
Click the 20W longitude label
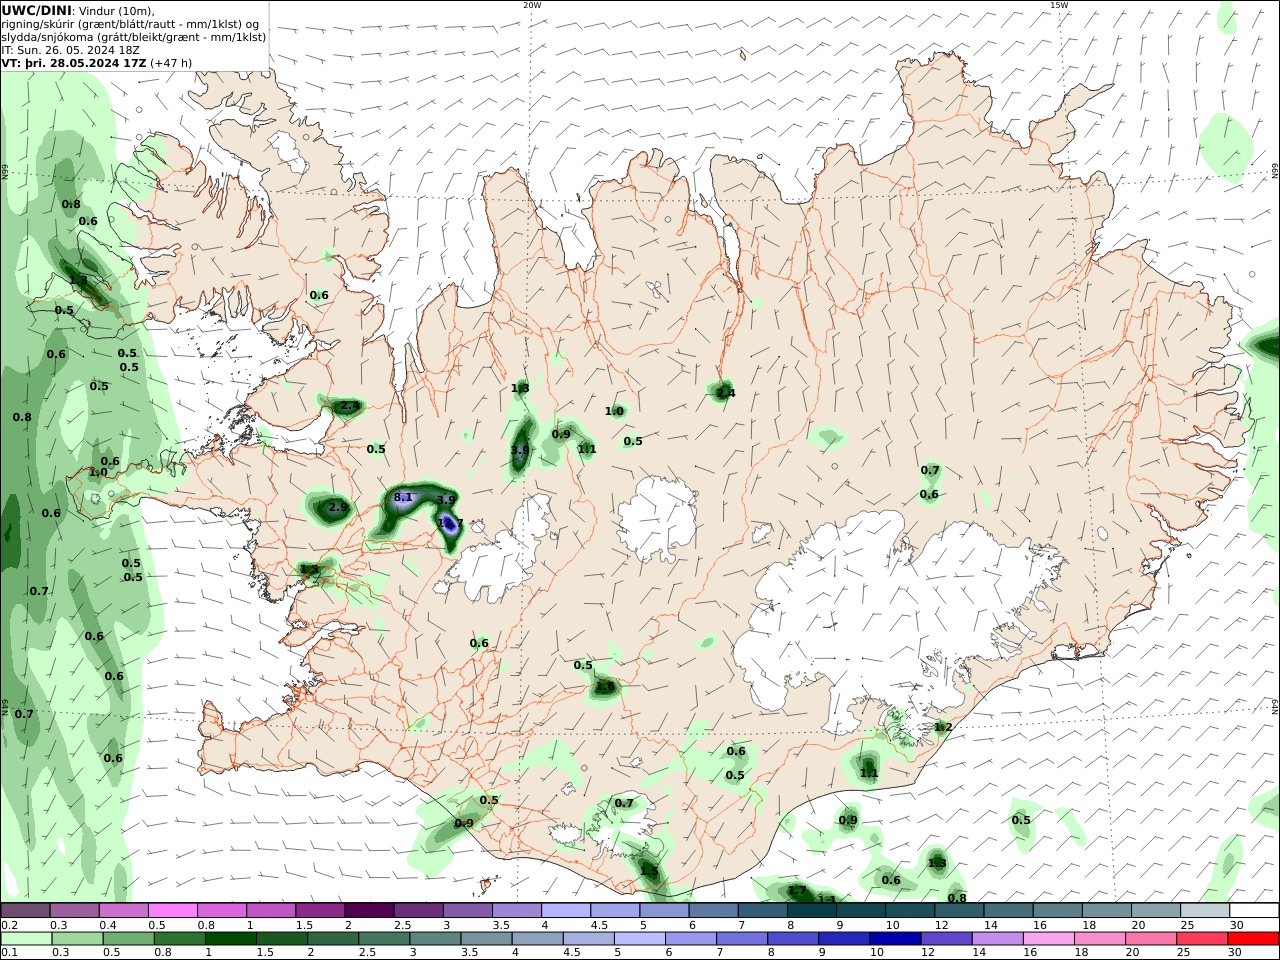click(532, 5)
